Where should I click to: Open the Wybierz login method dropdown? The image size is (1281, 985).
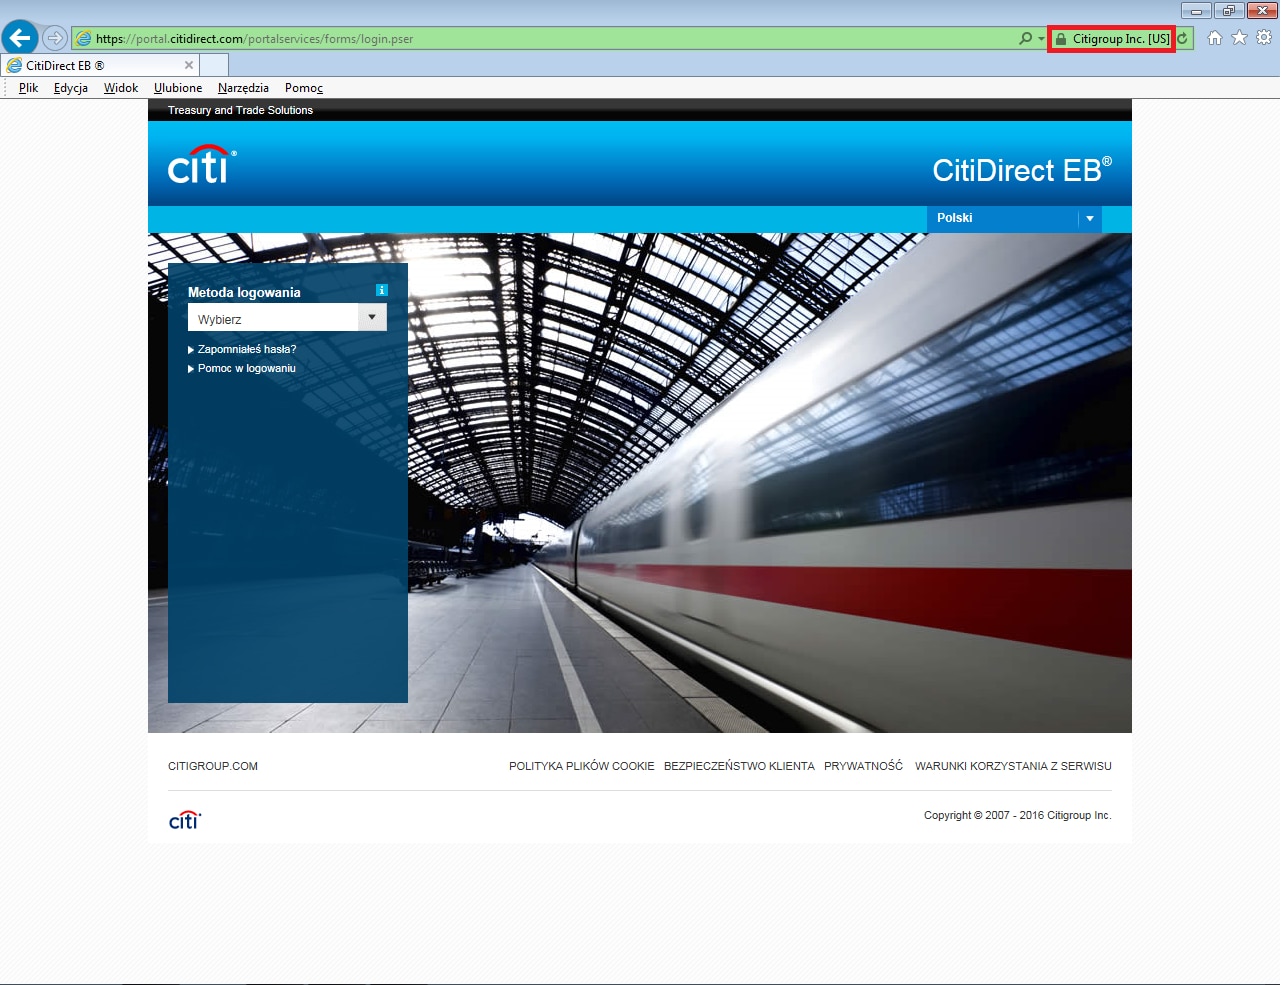(x=287, y=318)
